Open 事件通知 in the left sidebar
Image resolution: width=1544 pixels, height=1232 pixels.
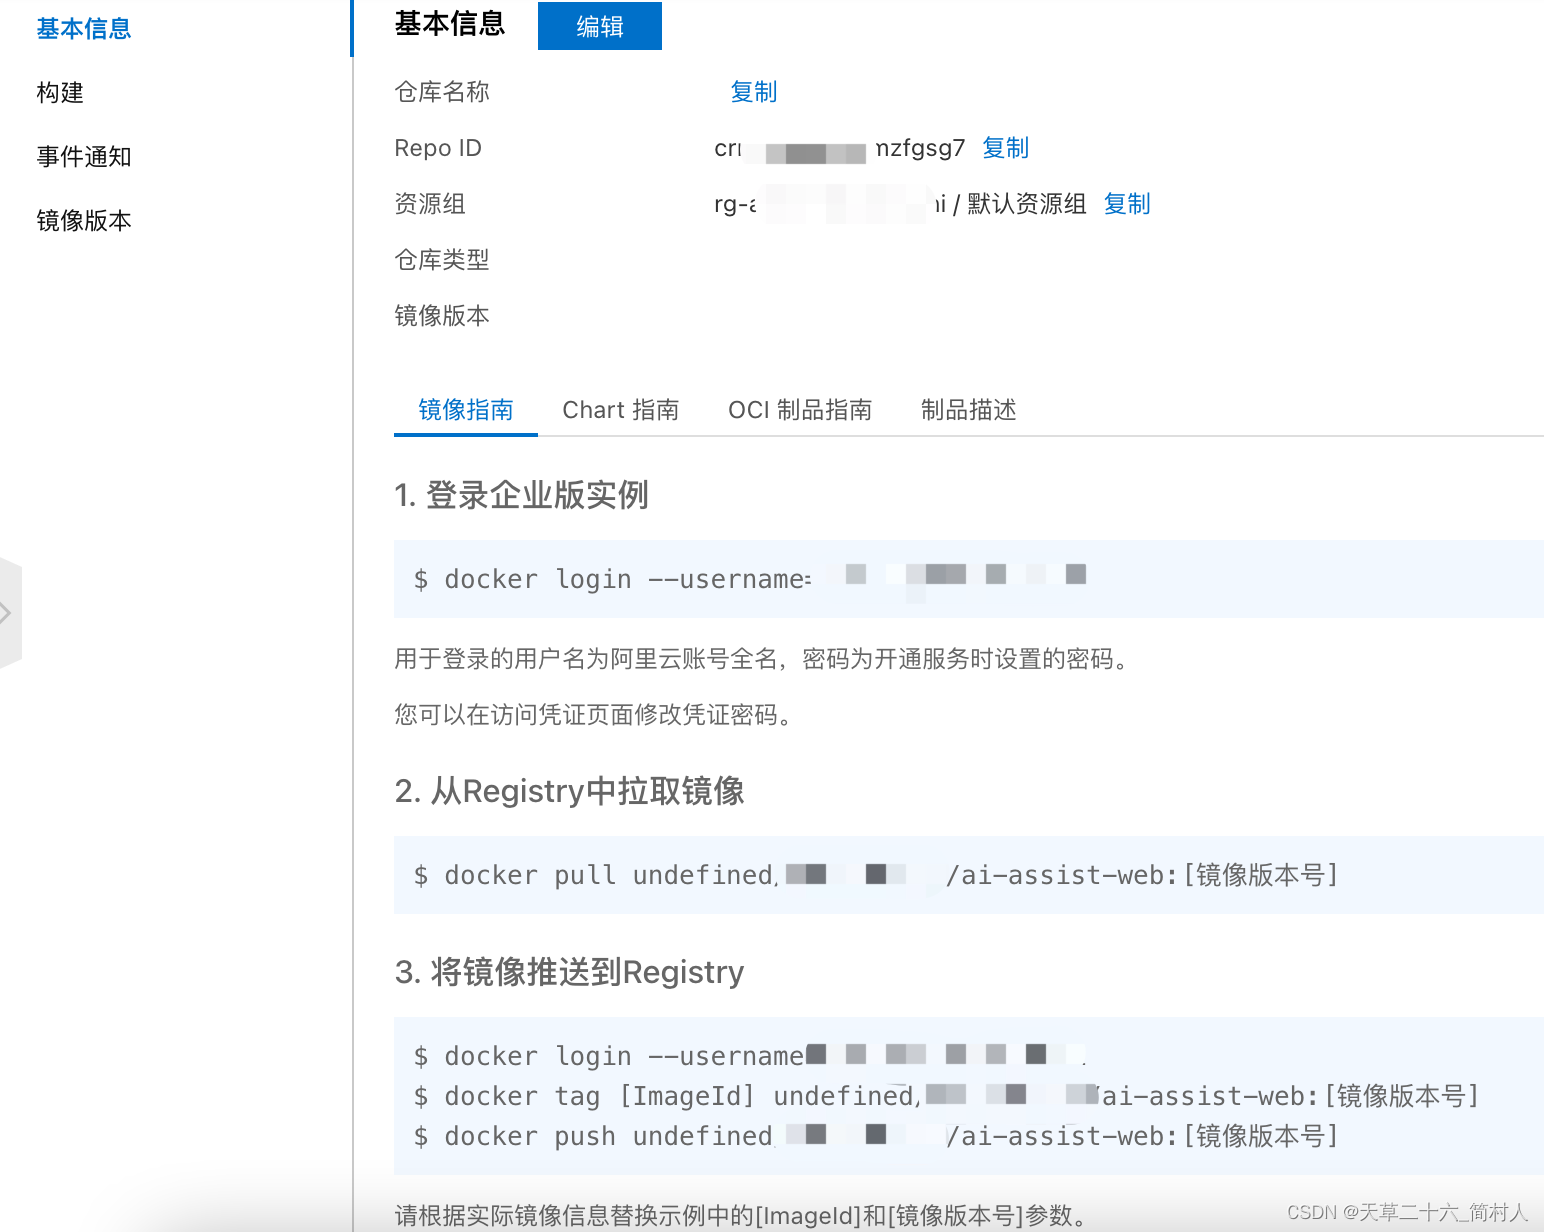84,157
